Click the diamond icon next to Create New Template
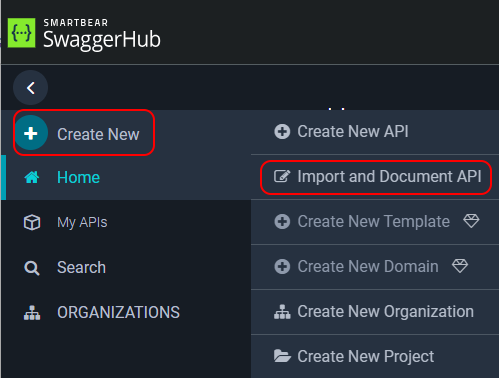 (x=471, y=221)
